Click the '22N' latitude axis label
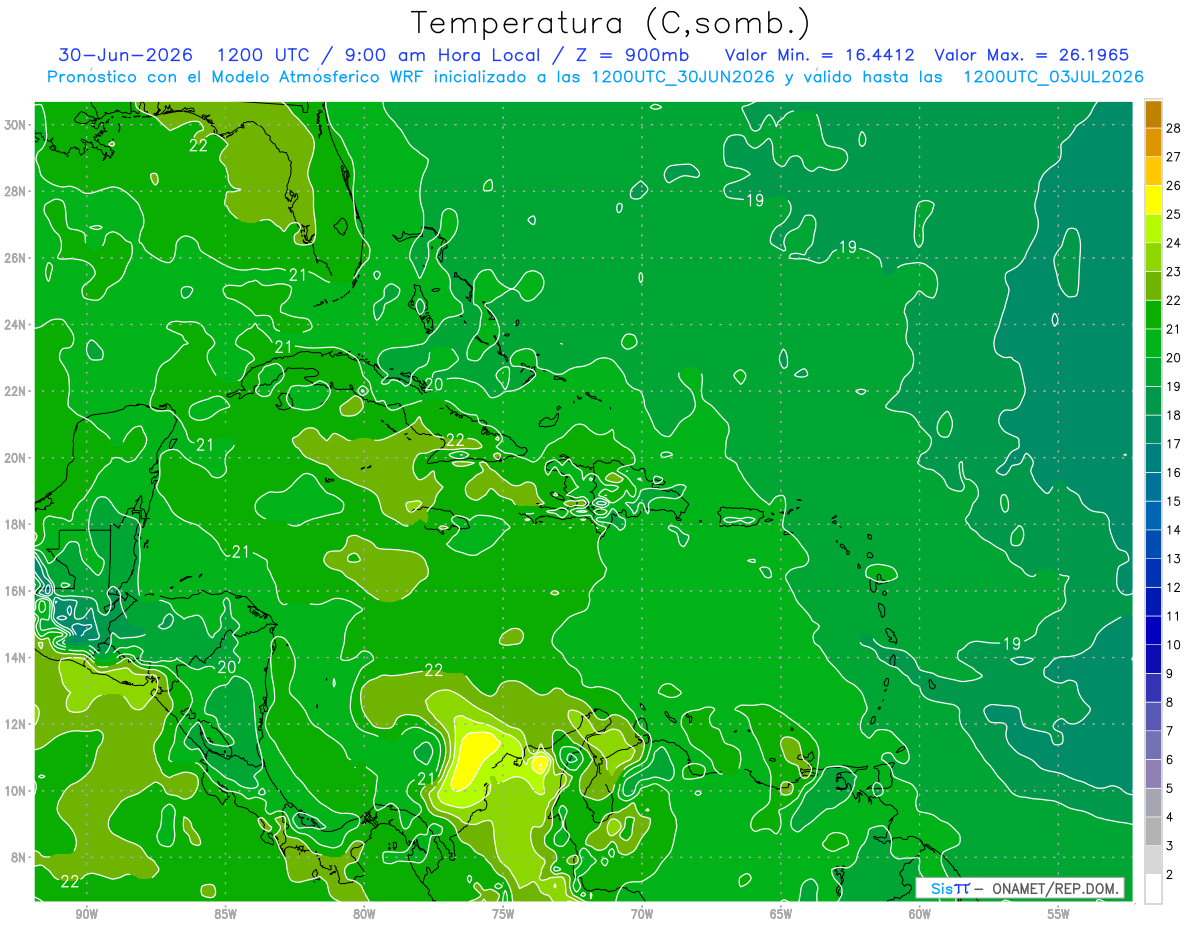This screenshot has height=927, width=1200. [16, 391]
